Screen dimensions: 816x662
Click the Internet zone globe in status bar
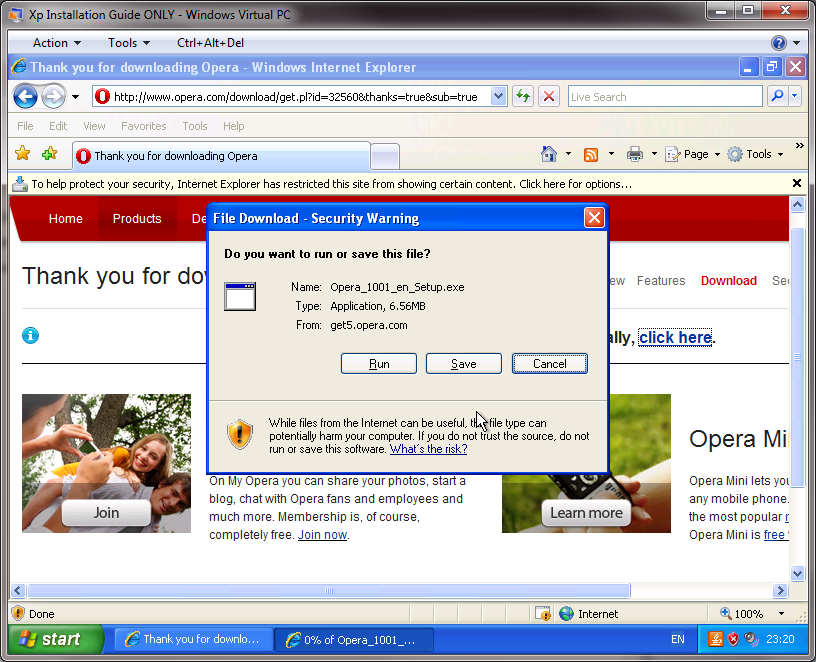[566, 614]
